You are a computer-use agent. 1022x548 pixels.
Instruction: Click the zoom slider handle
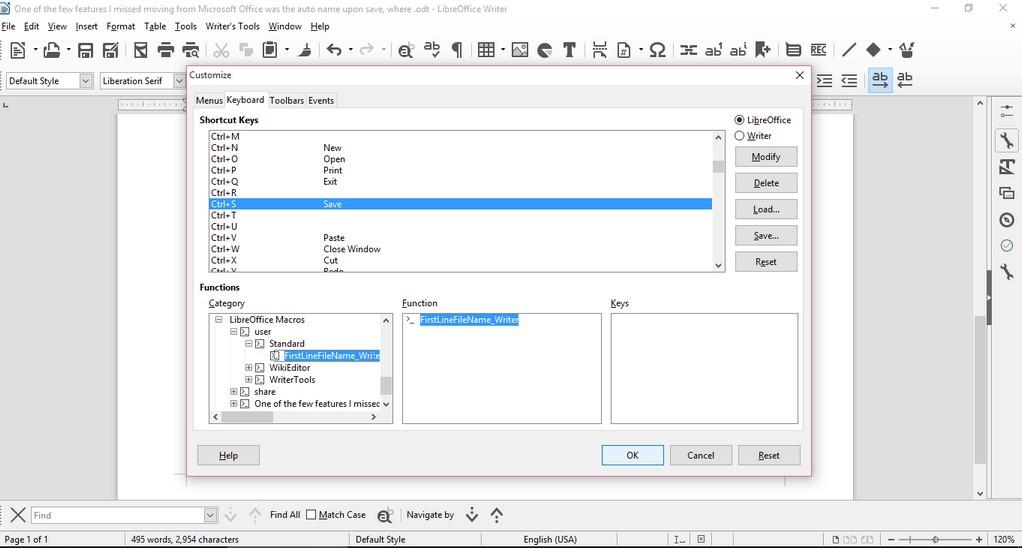pos(935,540)
